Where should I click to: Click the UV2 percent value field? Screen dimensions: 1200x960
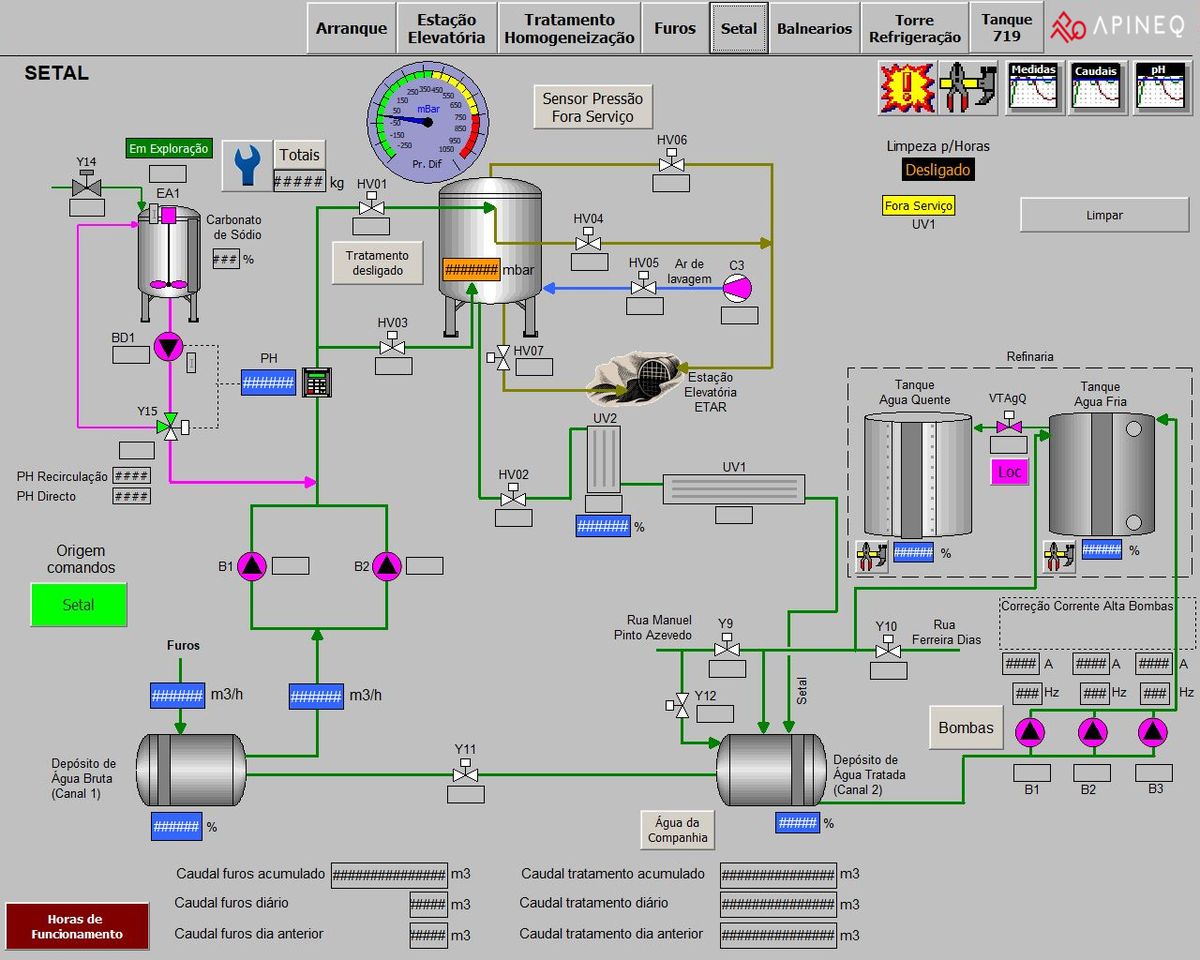tap(603, 526)
